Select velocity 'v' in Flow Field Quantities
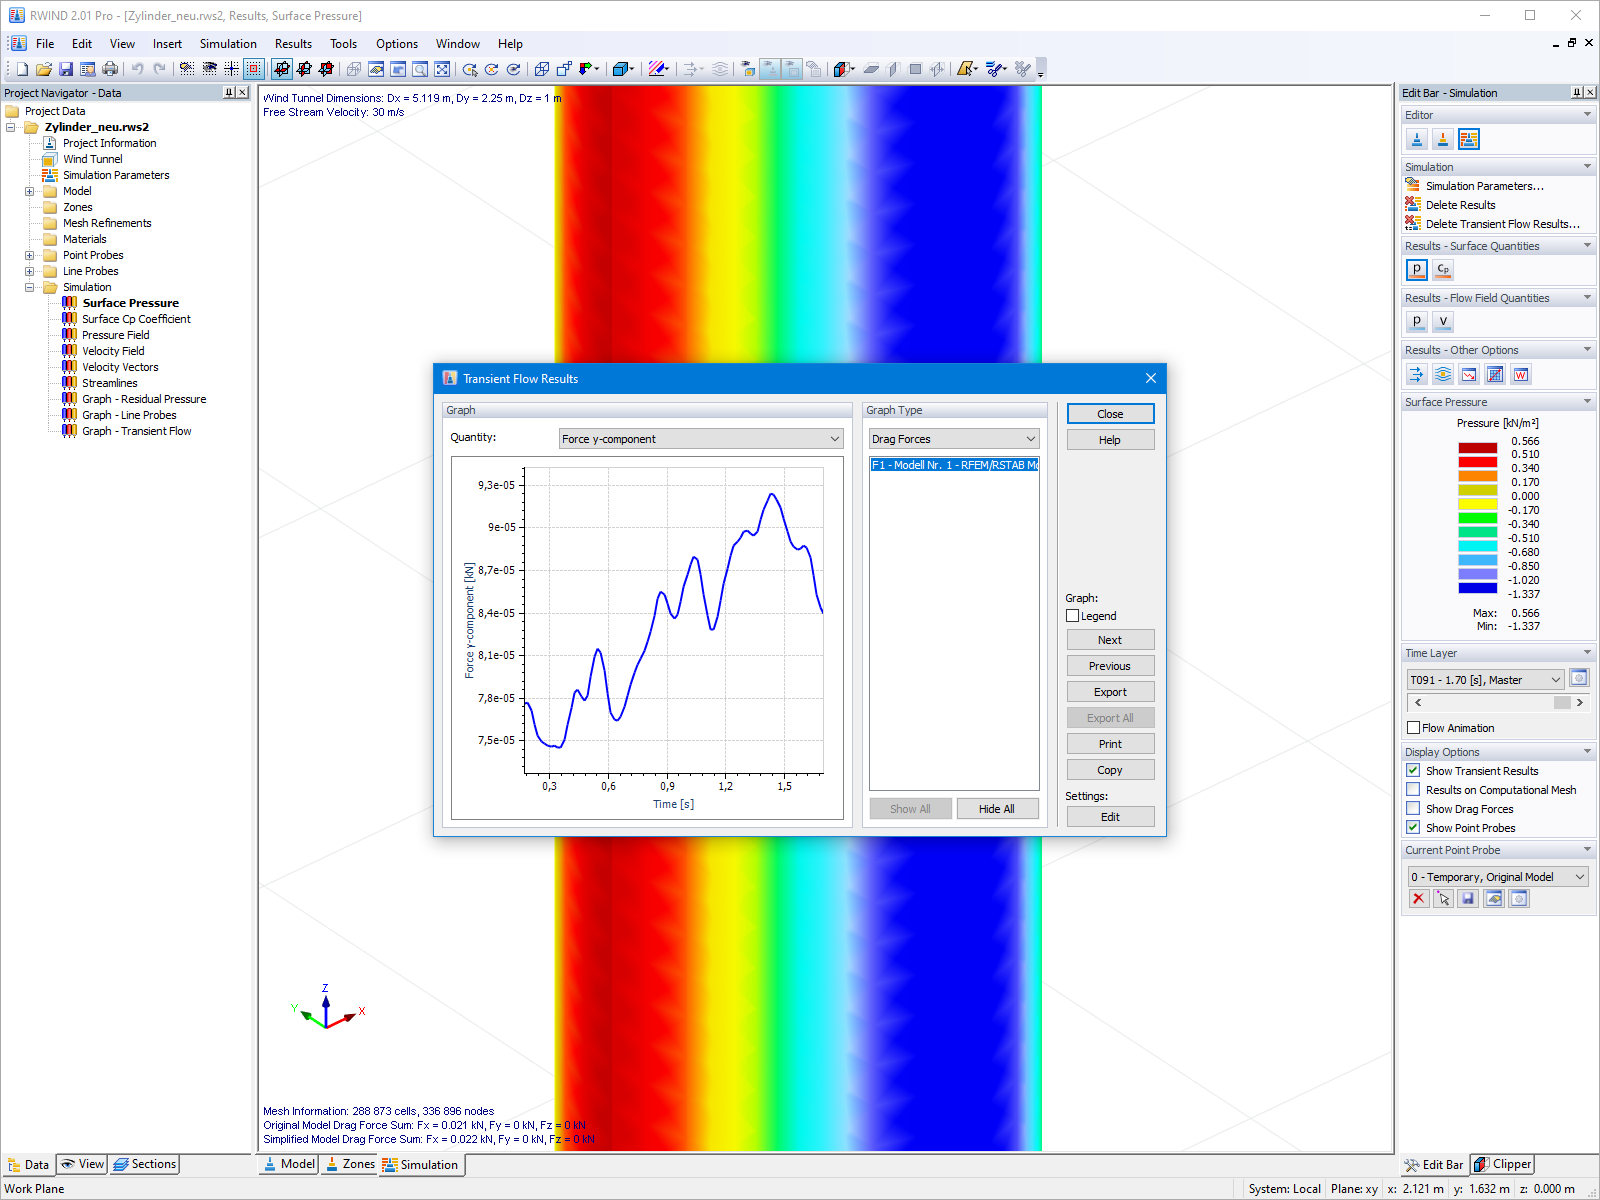 pyautogui.click(x=1443, y=321)
